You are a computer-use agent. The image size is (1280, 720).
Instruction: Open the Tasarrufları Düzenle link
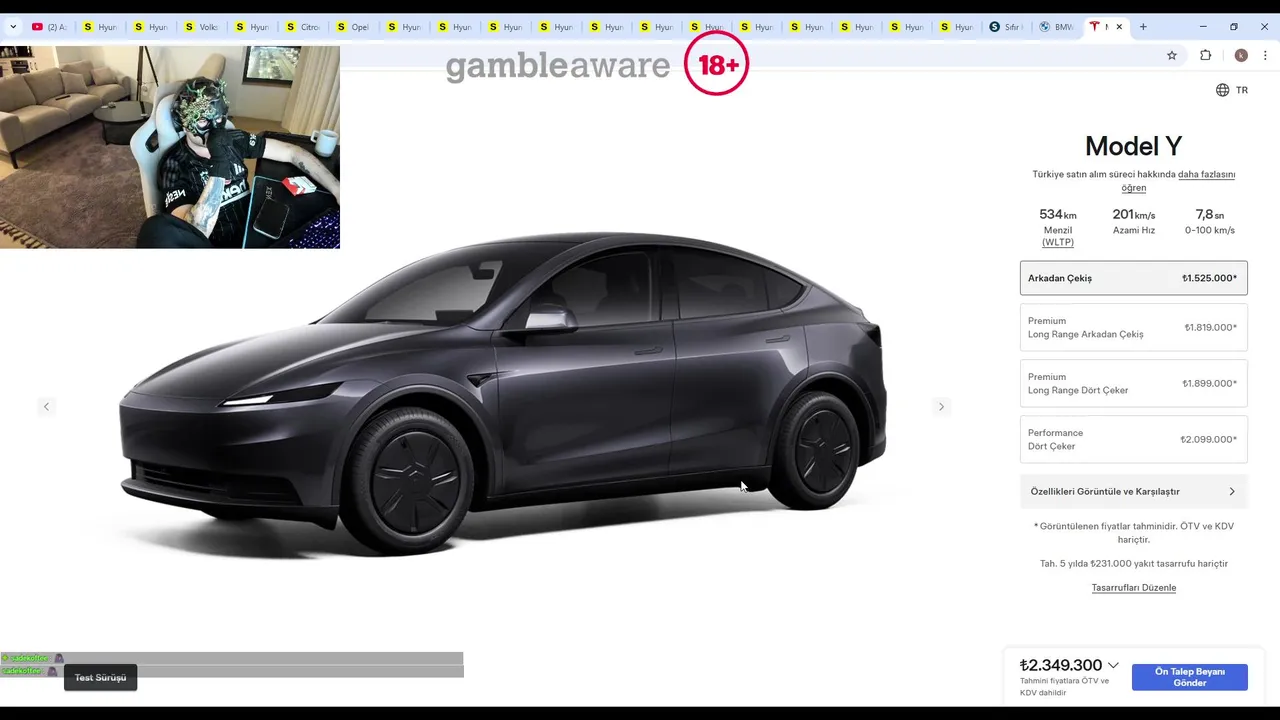pos(1134,587)
